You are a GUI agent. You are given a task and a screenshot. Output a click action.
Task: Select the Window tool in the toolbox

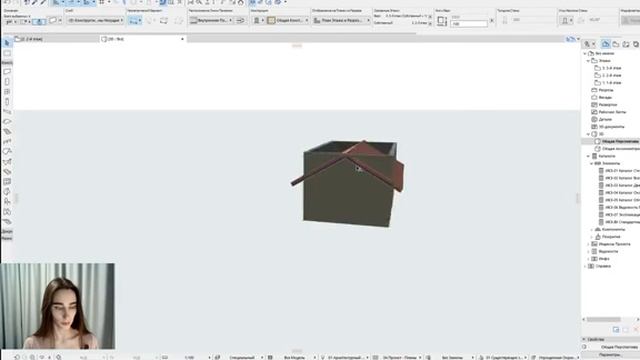pos(7,92)
